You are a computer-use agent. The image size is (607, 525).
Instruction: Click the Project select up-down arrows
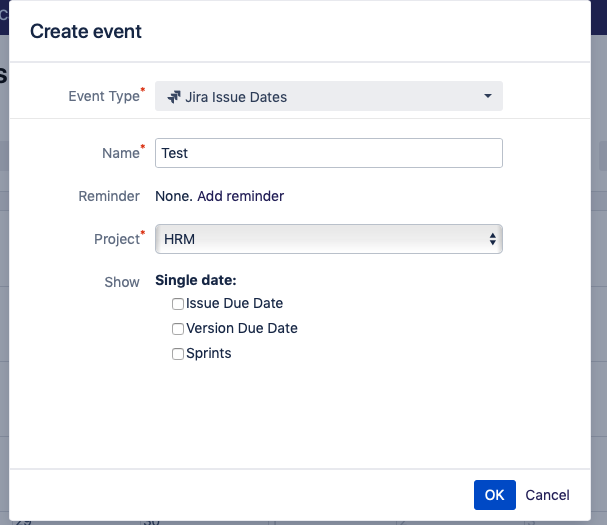click(x=492, y=239)
